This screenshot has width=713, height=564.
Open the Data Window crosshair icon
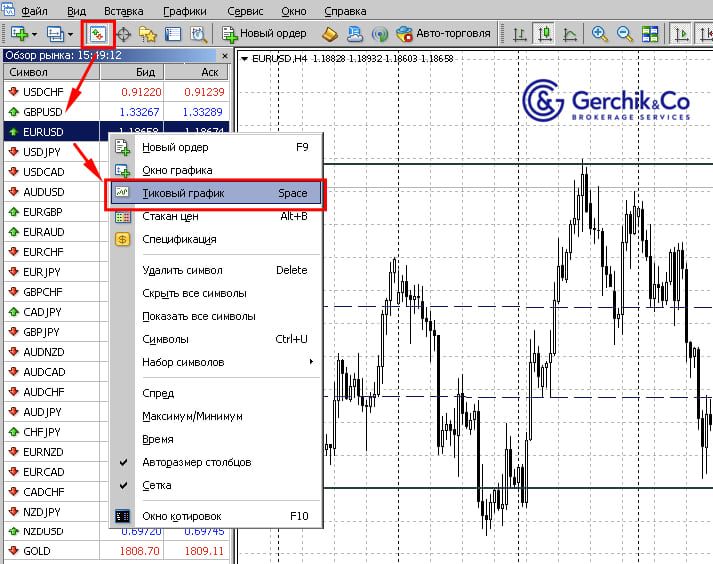(x=125, y=34)
